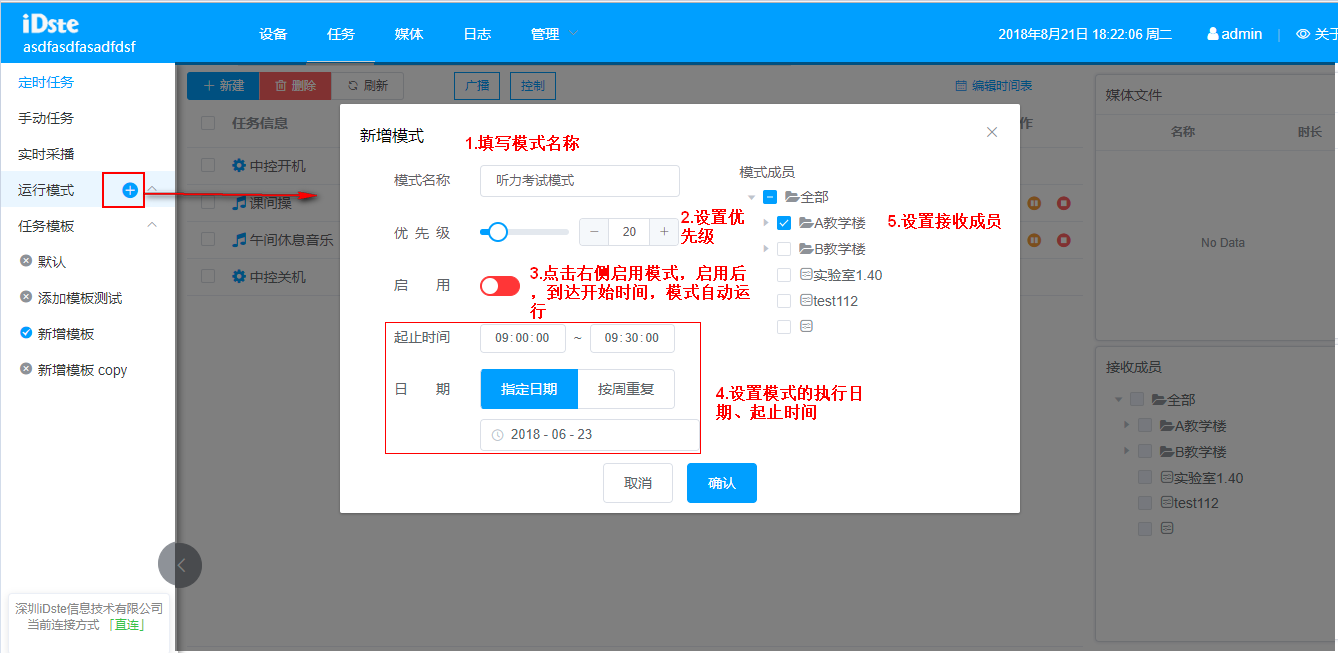Click the 优先级 slider handle
Image resolution: width=1338 pixels, height=653 pixels.
tap(497, 232)
